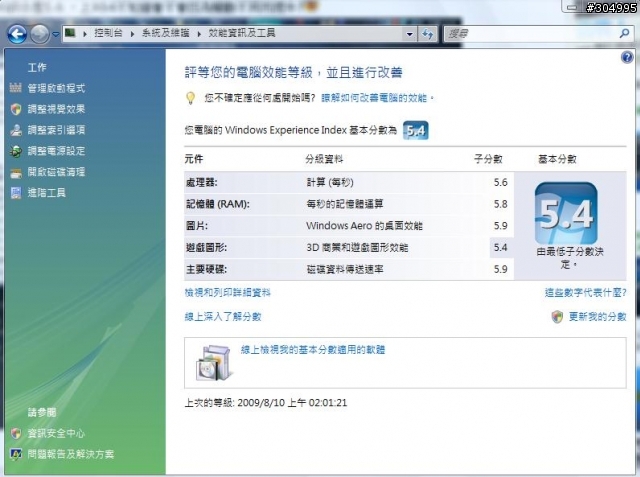Click the 5.6 processor subscore
The width and height of the screenshot is (640, 477).
(500, 182)
